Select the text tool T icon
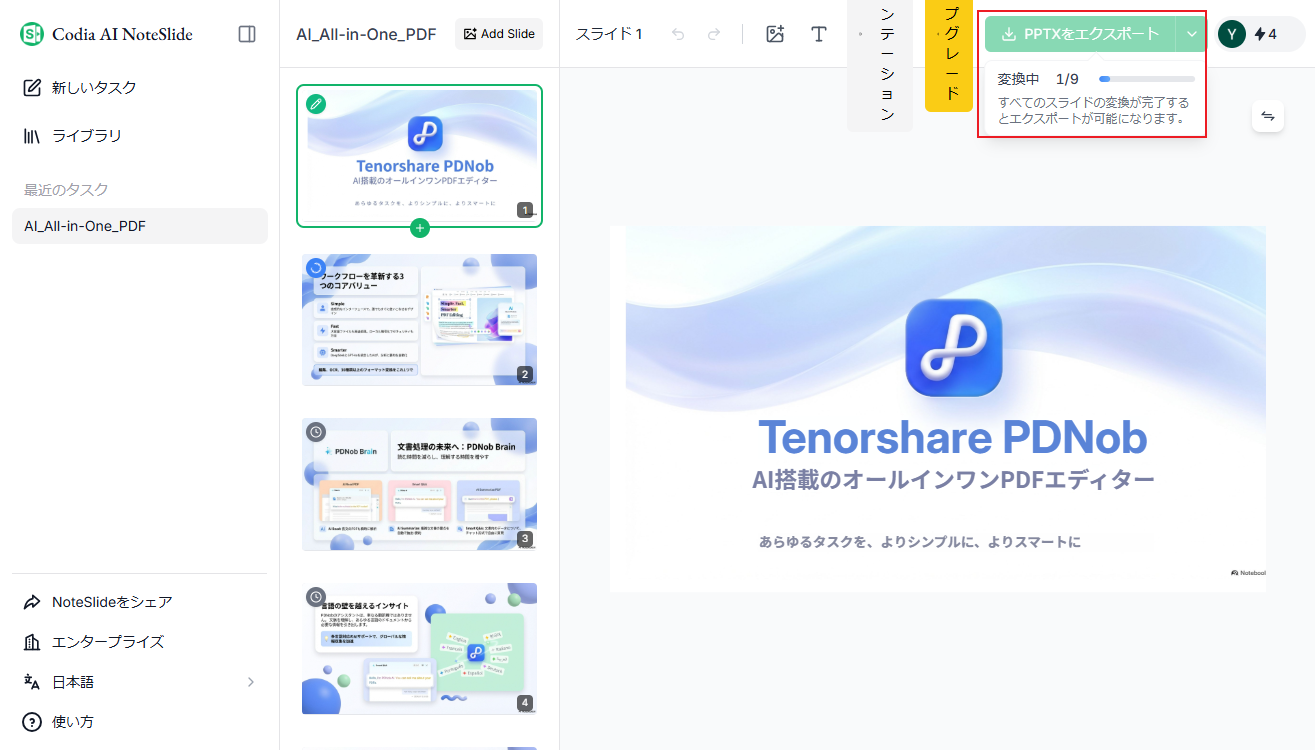The height and width of the screenshot is (750, 1315). click(x=819, y=34)
